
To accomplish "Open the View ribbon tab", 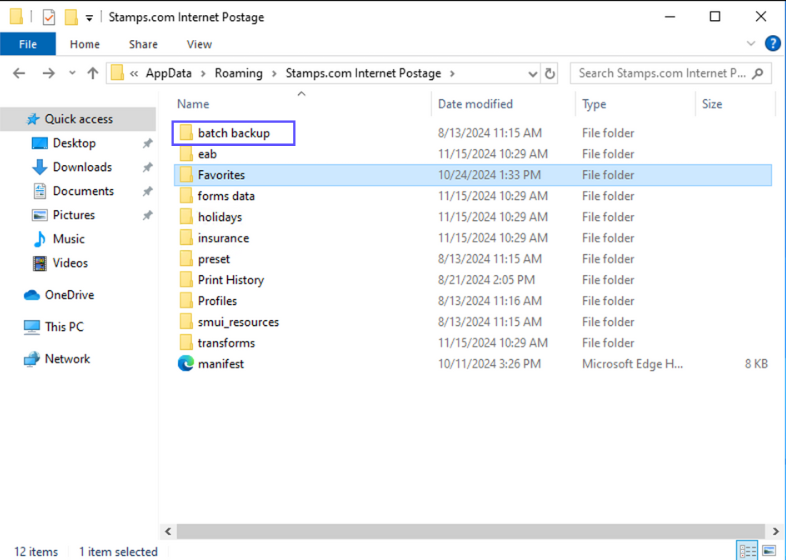I will 199,44.
